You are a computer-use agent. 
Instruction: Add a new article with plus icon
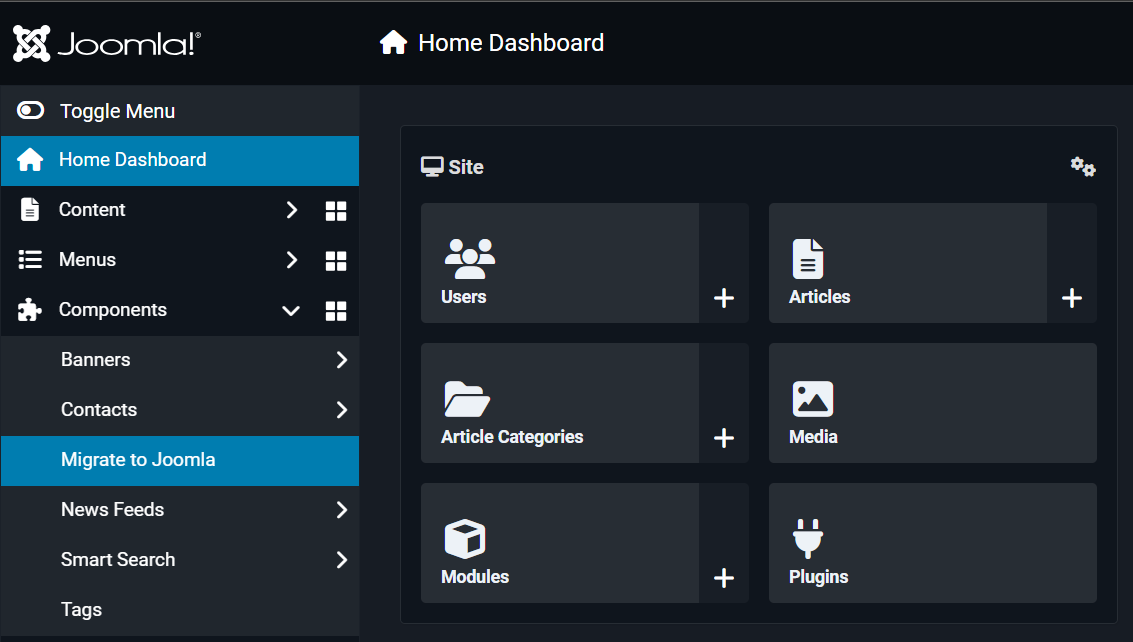click(x=1072, y=298)
